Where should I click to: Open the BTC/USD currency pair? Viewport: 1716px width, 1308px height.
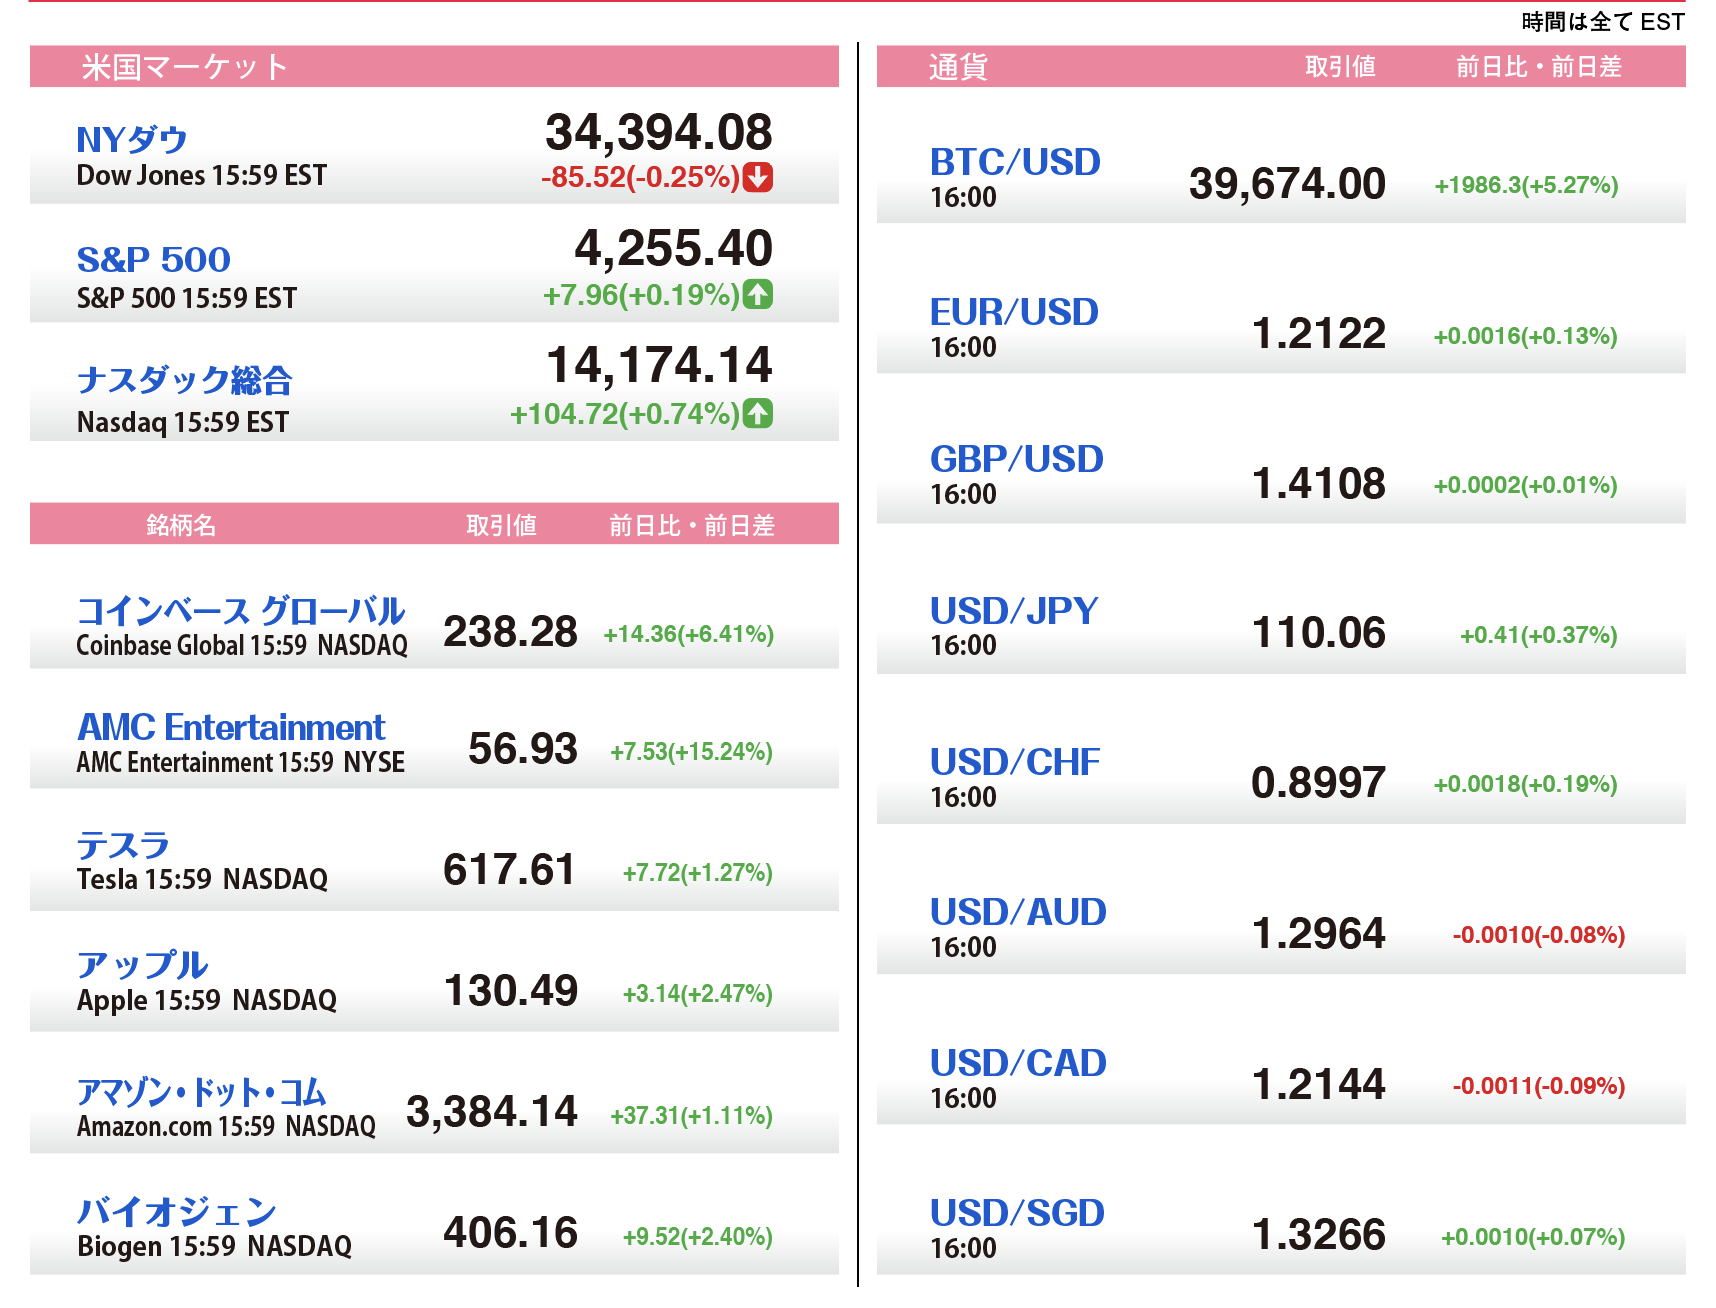(x=1014, y=162)
